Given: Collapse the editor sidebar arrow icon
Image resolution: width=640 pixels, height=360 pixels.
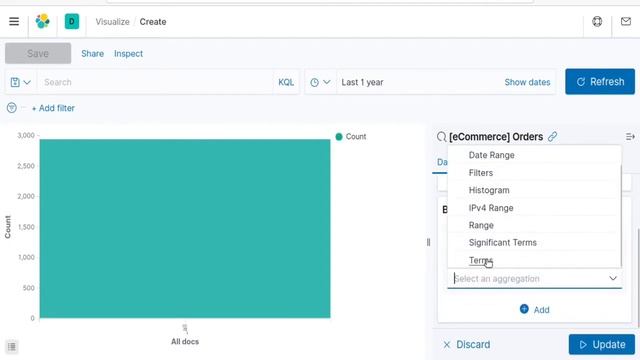Looking at the screenshot, I should click(x=630, y=137).
